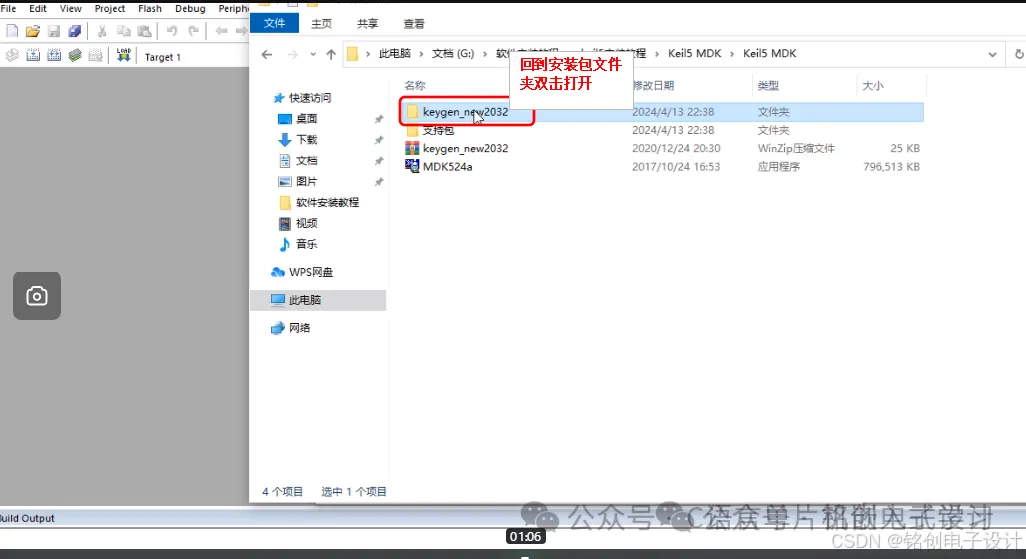This screenshot has width=1026, height=559.
Task: Click 文档 (G:) in the address breadcrumb
Action: click(453, 54)
